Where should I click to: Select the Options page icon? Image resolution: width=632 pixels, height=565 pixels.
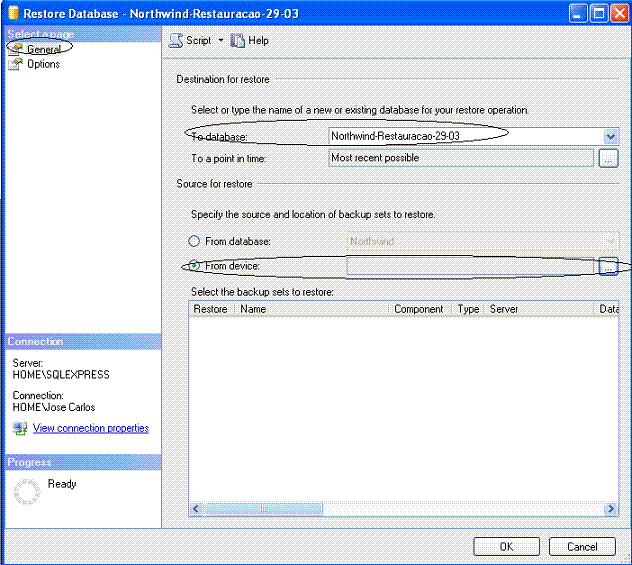point(16,64)
